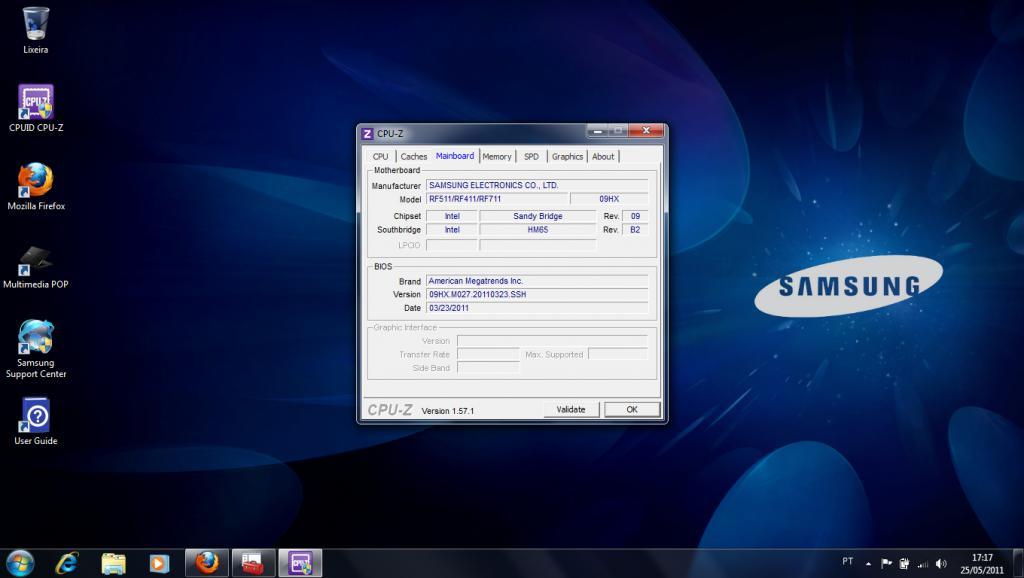Click the Southbridge Intel vendor value

[452, 230]
